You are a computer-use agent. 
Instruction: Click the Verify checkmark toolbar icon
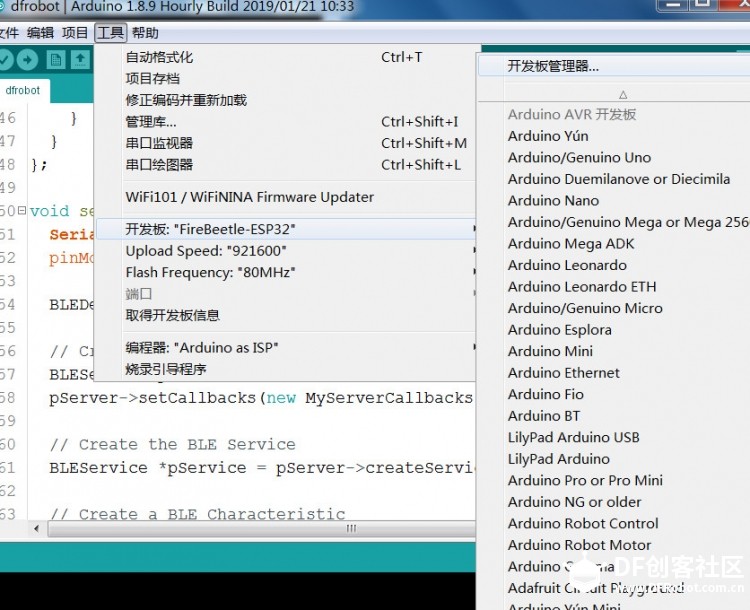[x=5, y=60]
